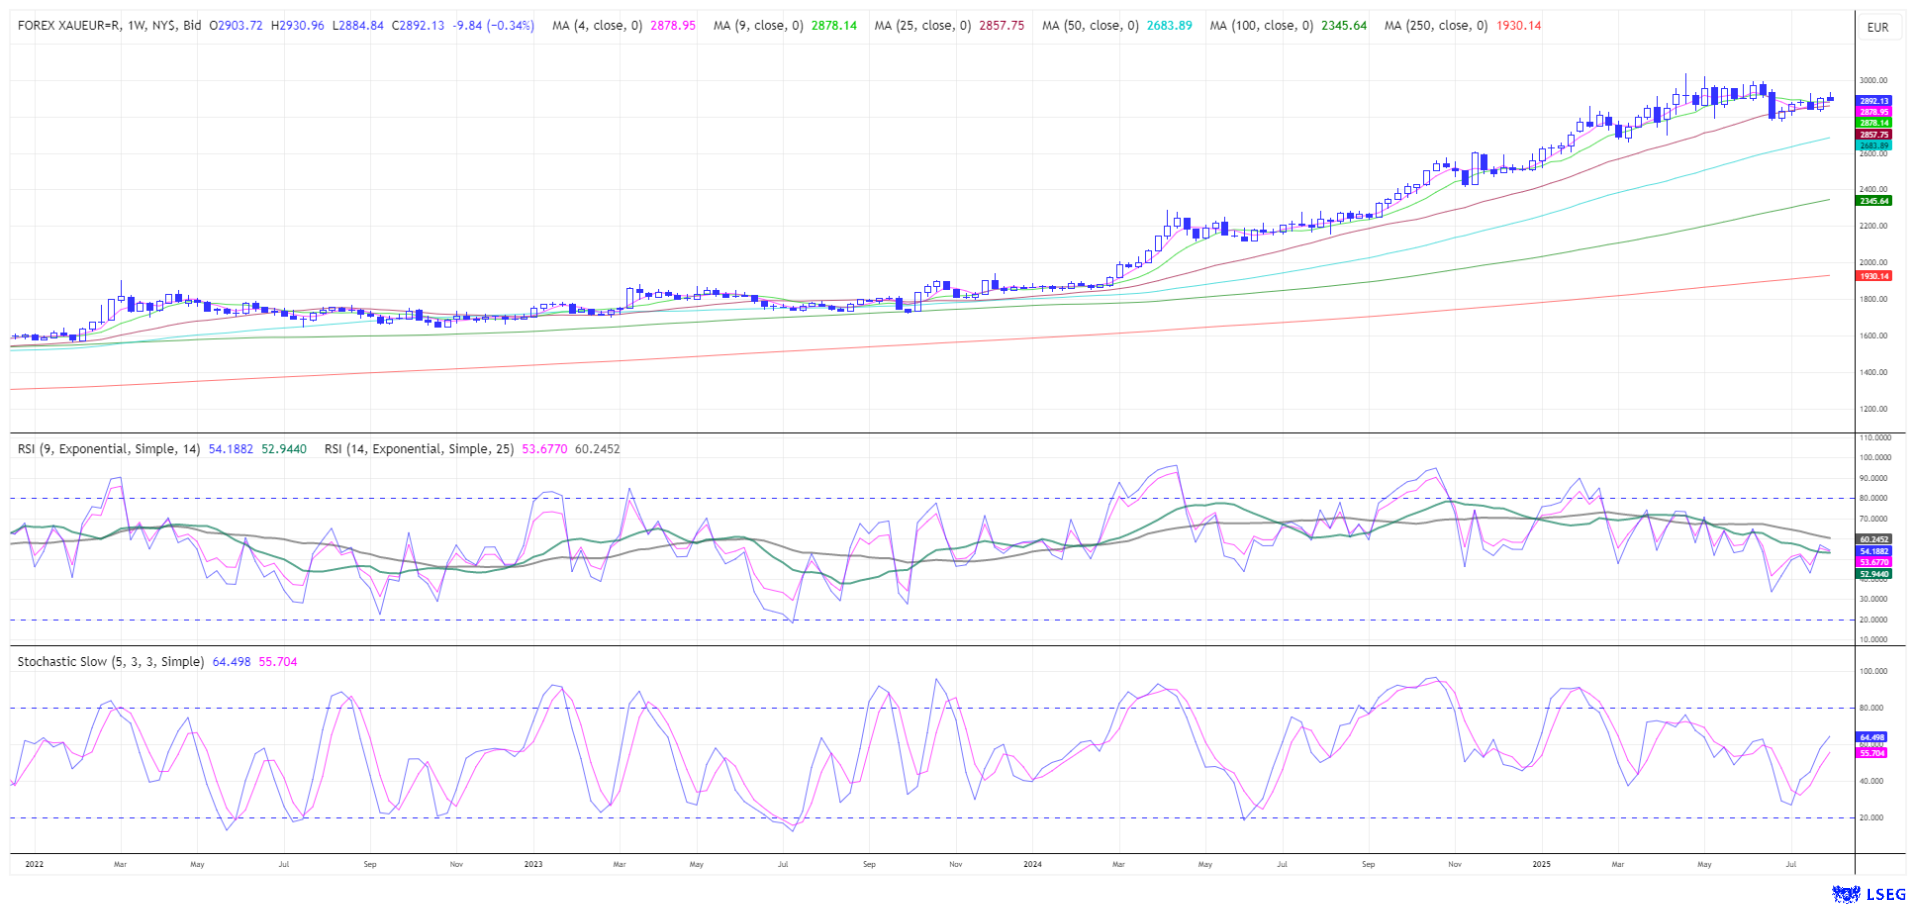Click the 2892.13 current price tag
Viewport: 1916px width, 905px height.
click(1873, 101)
